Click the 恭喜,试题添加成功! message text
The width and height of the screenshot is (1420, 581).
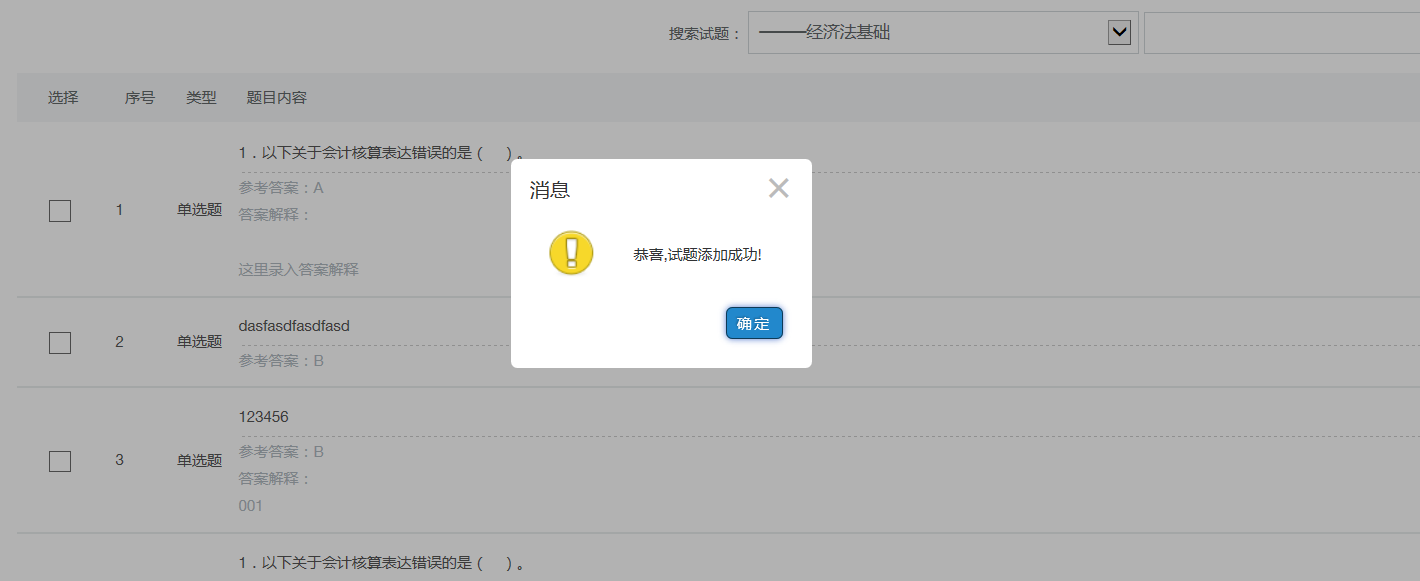click(697, 255)
